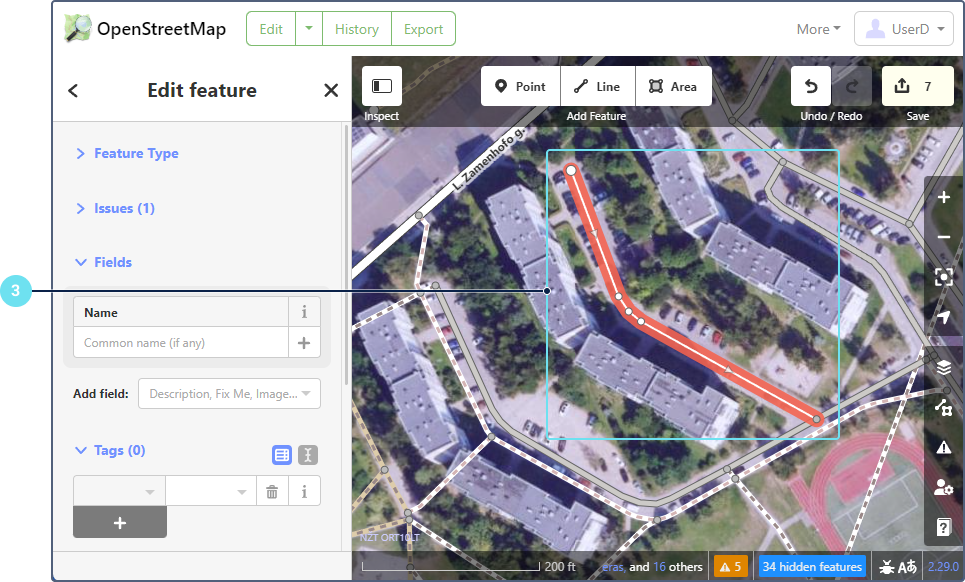Open the map data panel
Image resolution: width=965 pixels, height=582 pixels.
pos(944,407)
